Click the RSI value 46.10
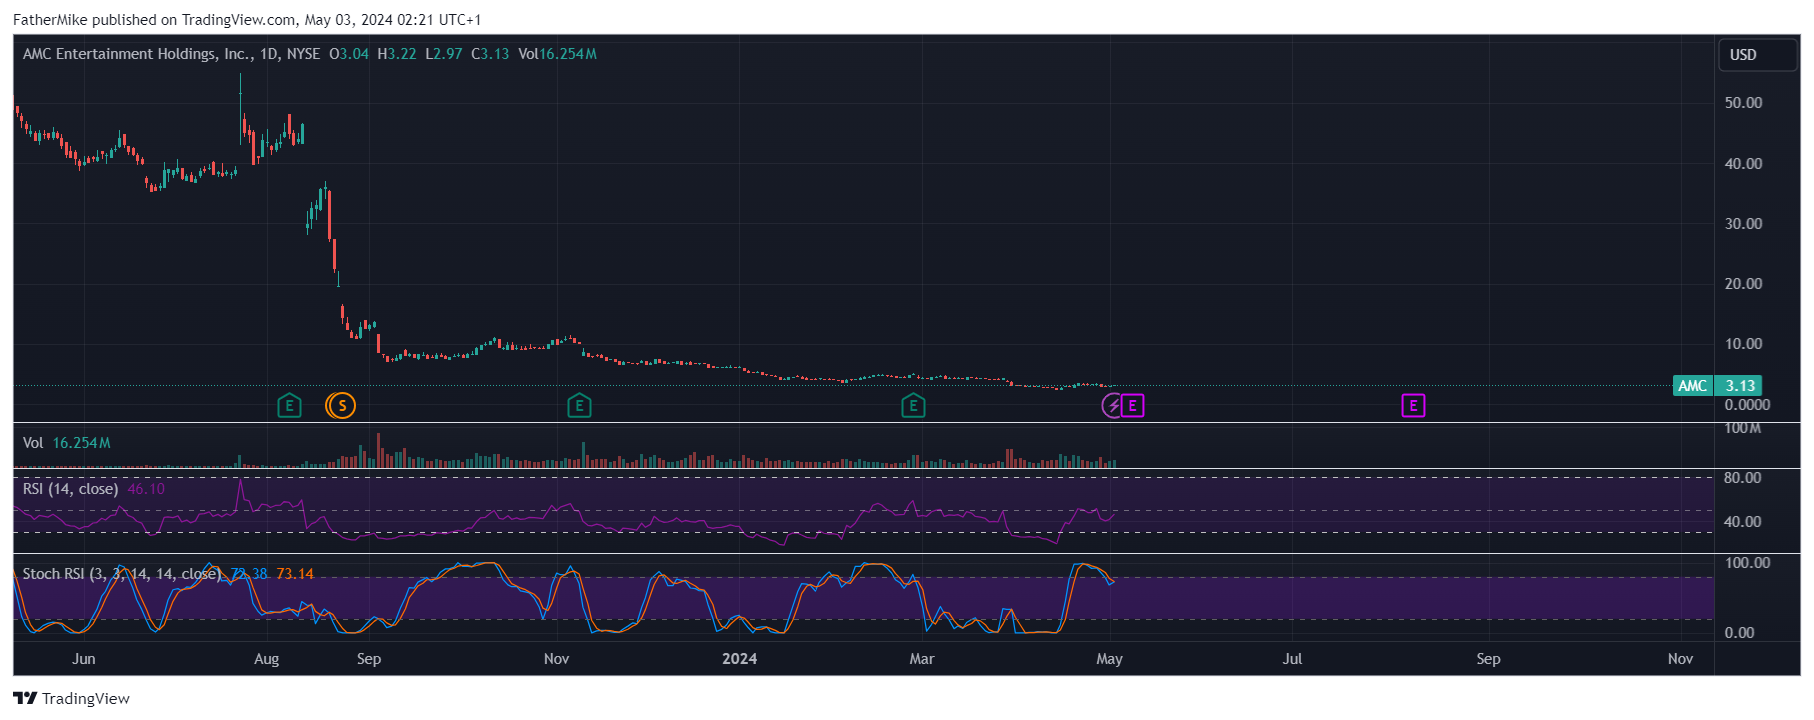1814x720 pixels. [x=146, y=489]
